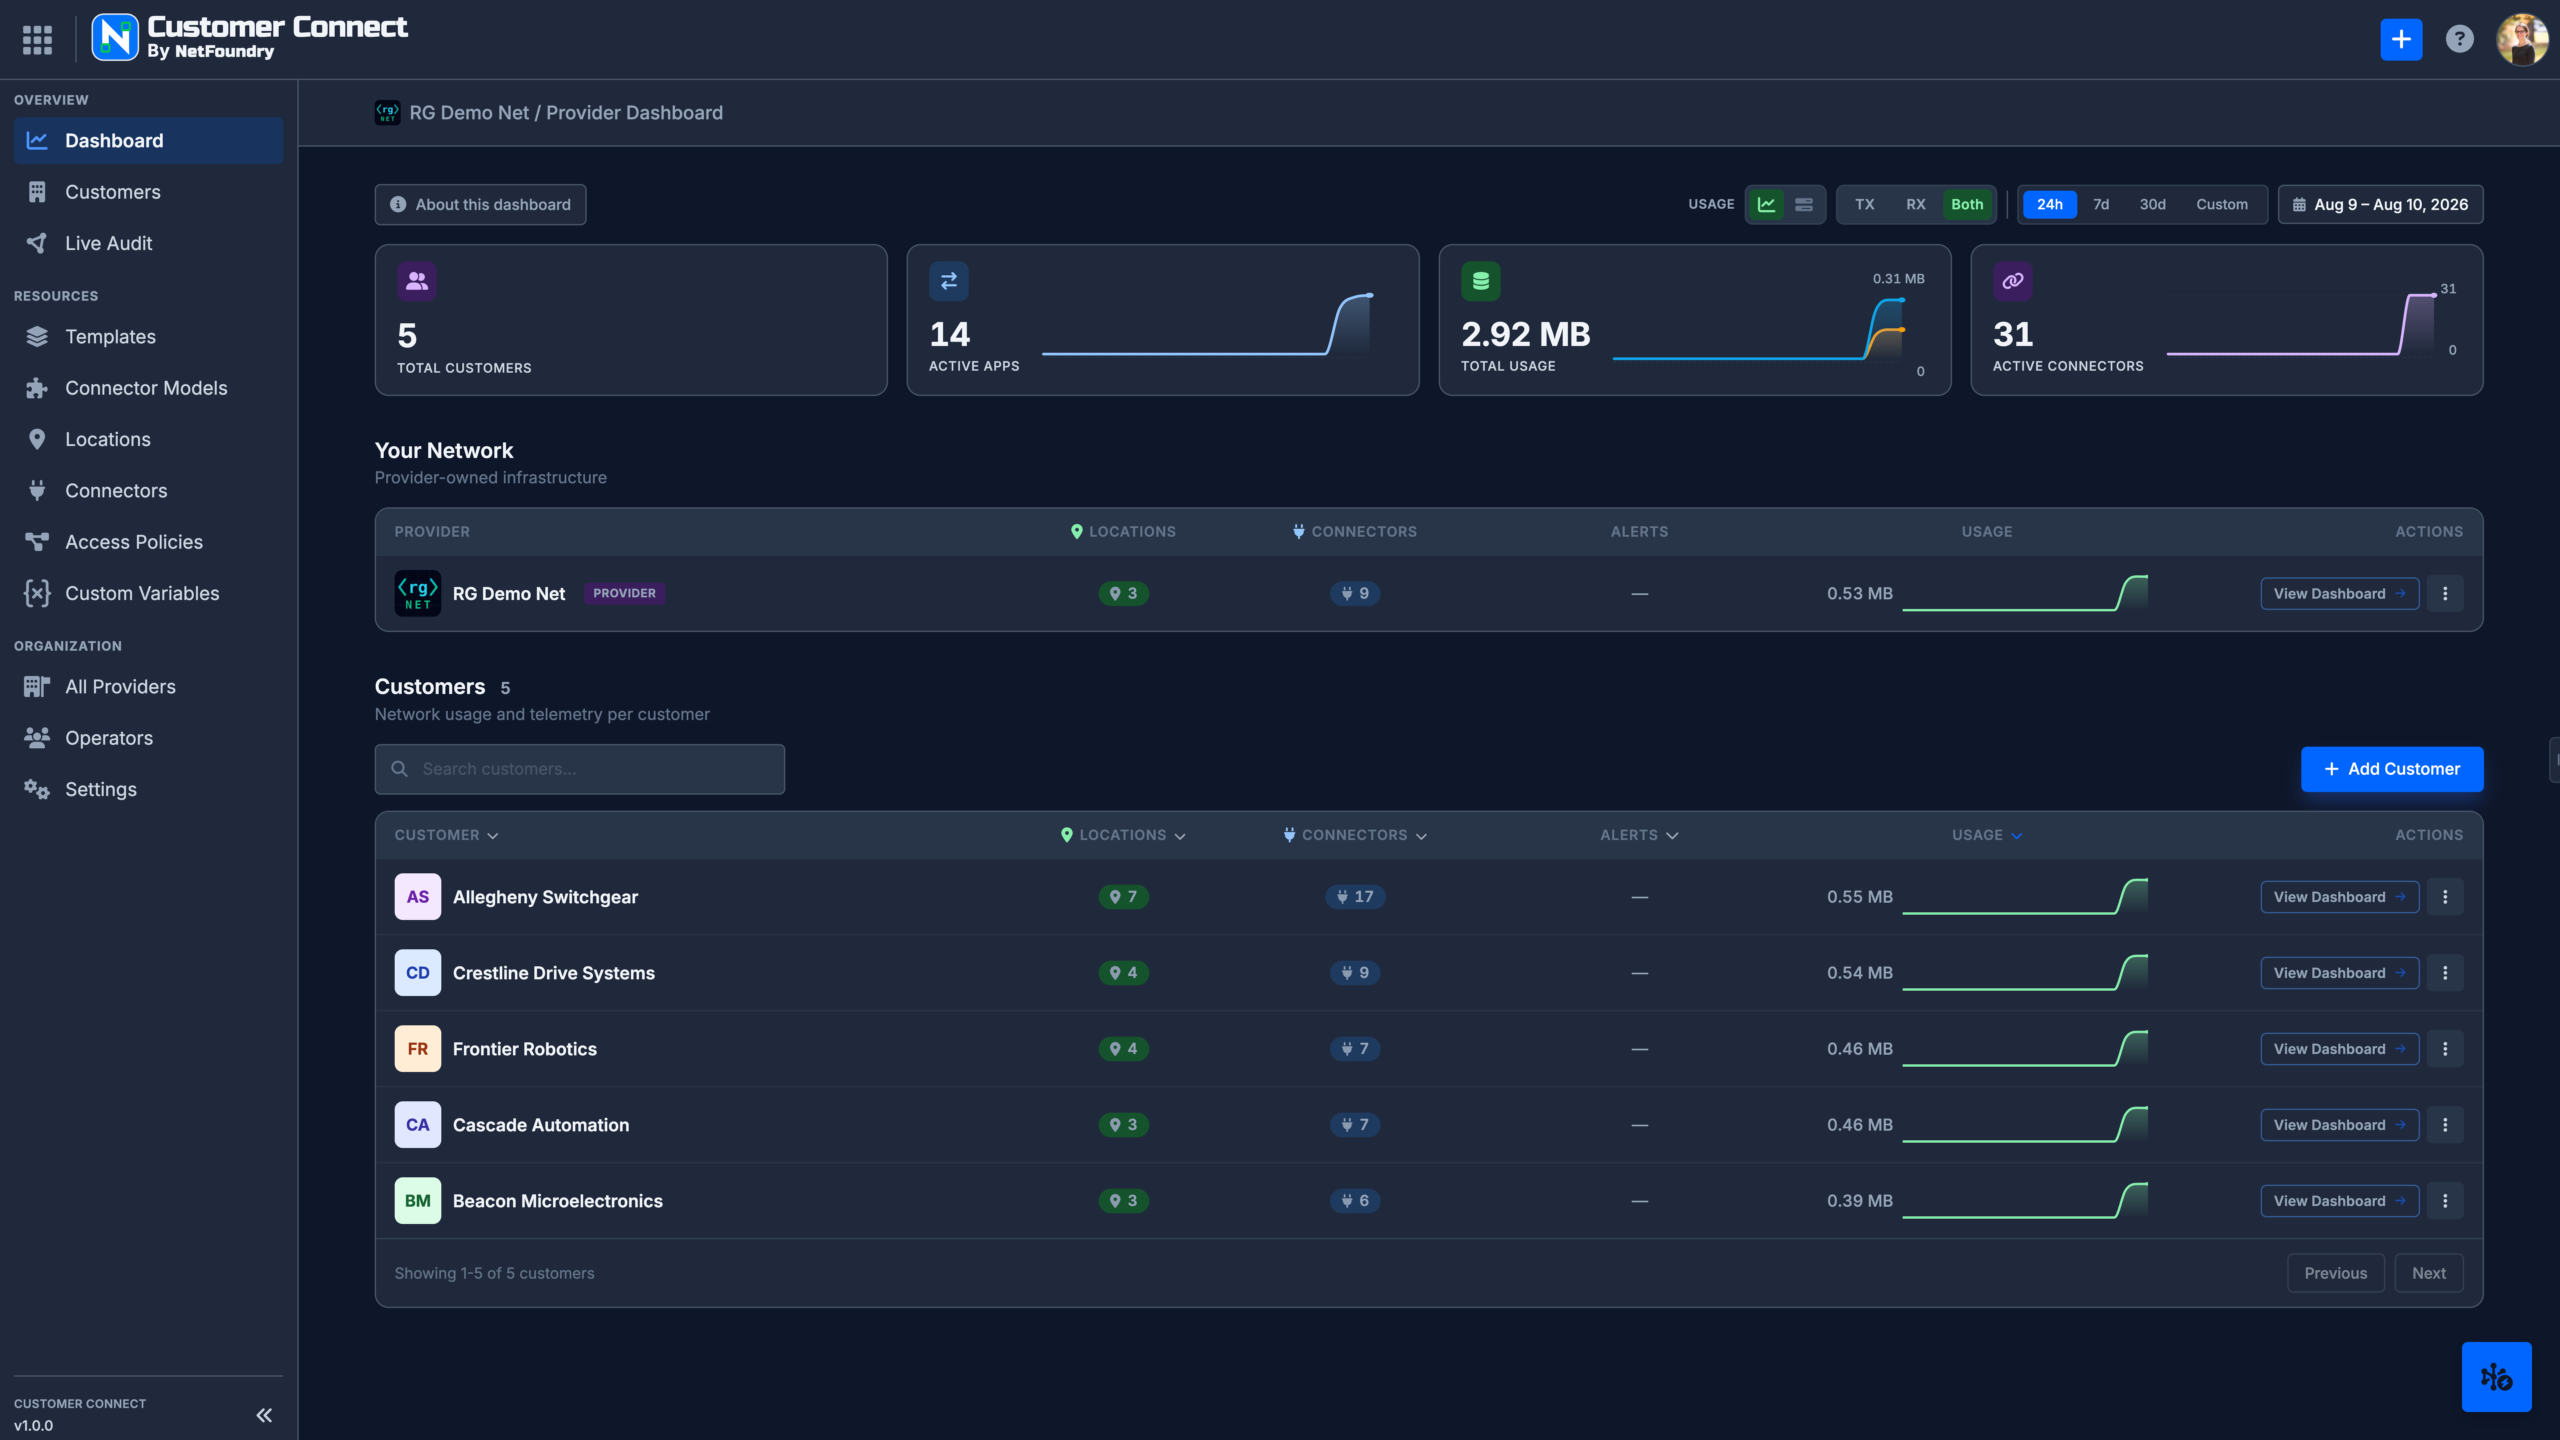Sort customers table by Usage
This screenshot has width=2560, height=1440.
click(1987, 835)
